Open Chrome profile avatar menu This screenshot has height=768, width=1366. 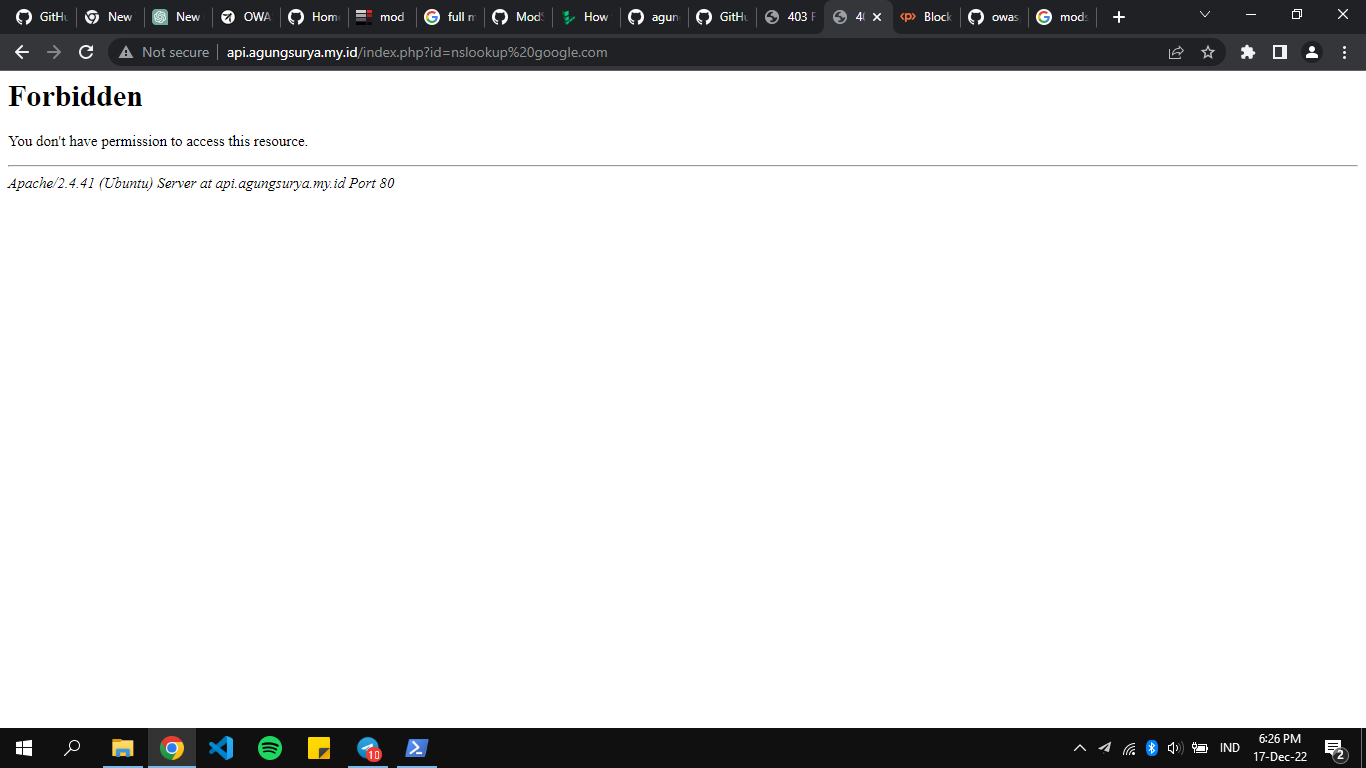coord(1312,52)
